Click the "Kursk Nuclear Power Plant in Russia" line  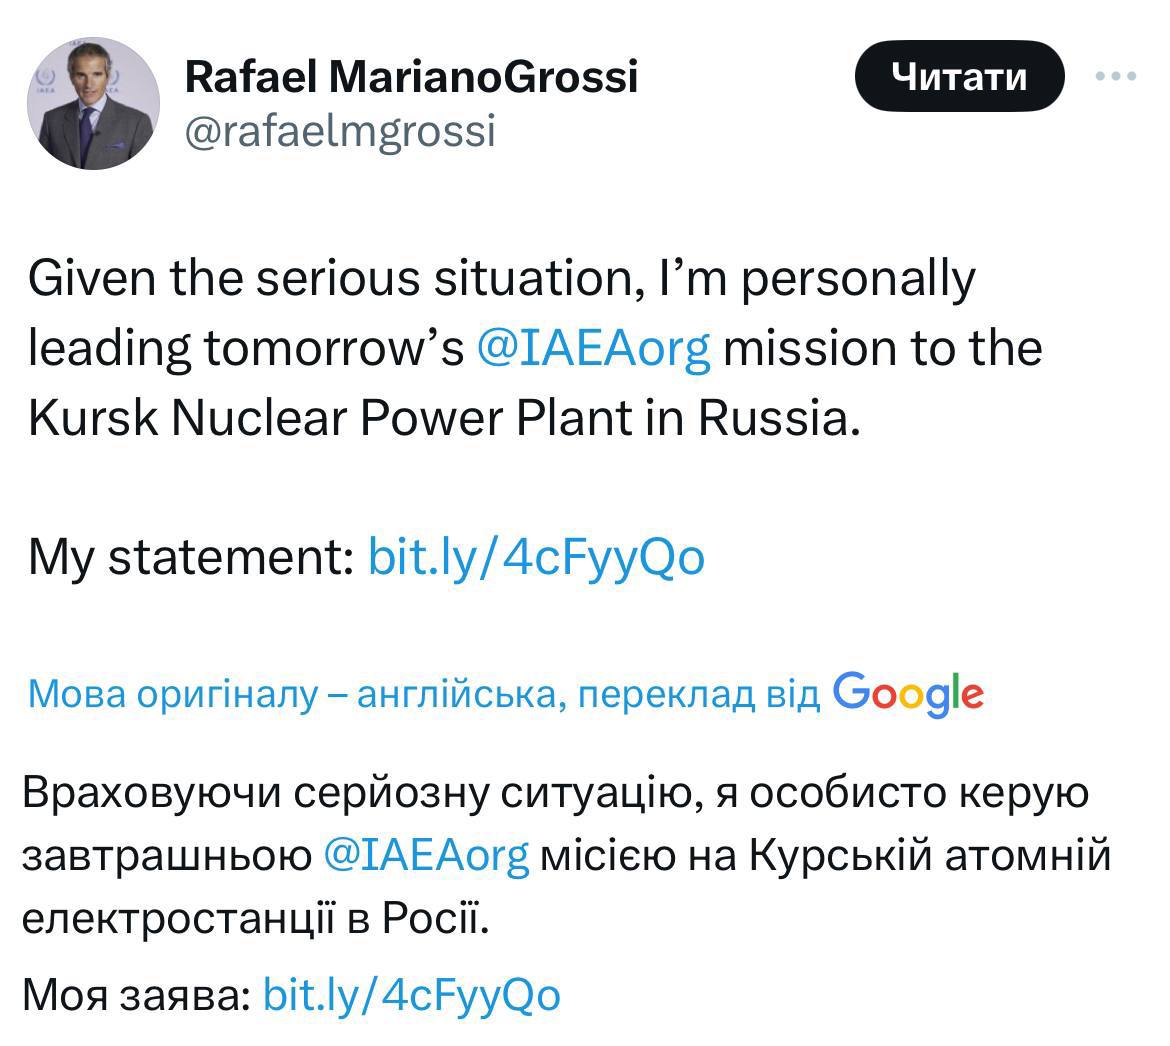pyautogui.click(x=443, y=418)
